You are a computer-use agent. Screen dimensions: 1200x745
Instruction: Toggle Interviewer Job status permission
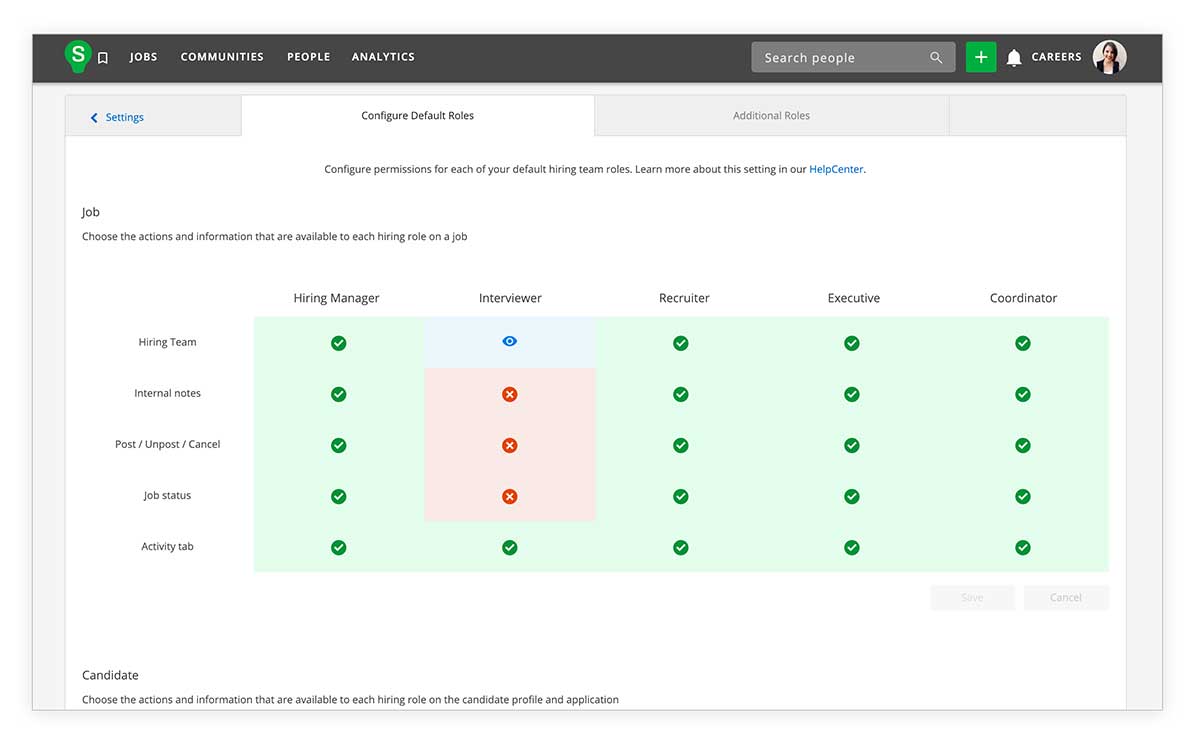509,496
